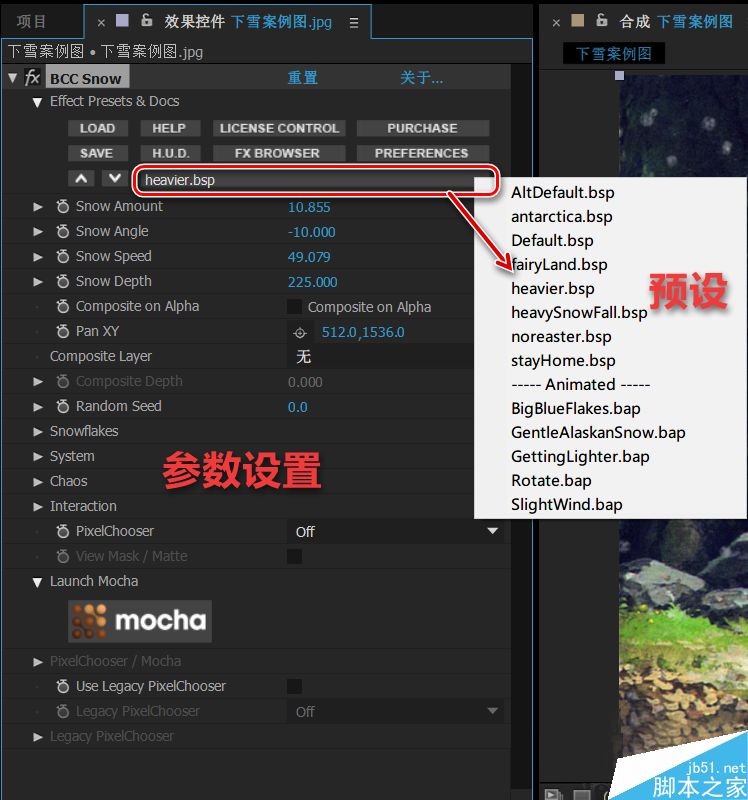Open PREFERENCES button
The height and width of the screenshot is (800, 748).
click(422, 153)
